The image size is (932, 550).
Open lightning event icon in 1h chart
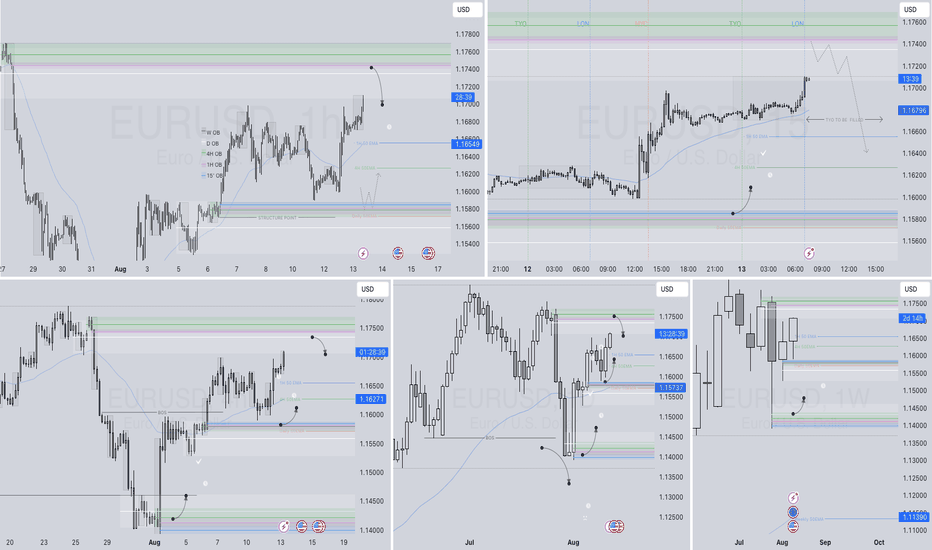point(363,253)
